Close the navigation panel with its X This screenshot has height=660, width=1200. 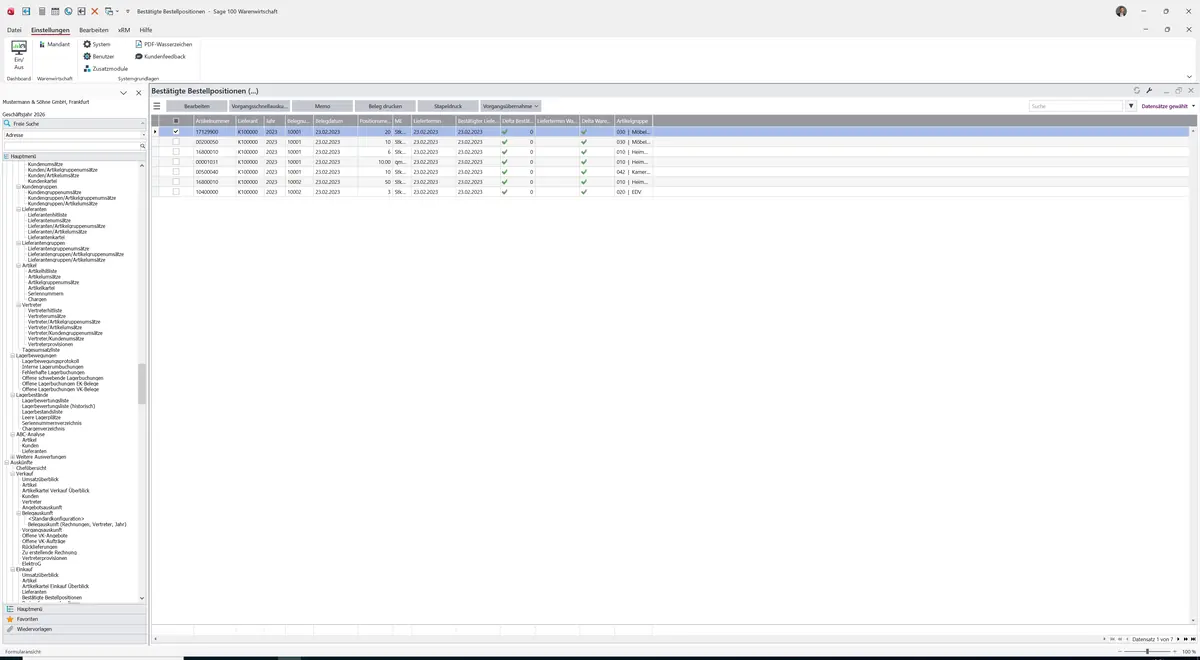tap(138, 93)
